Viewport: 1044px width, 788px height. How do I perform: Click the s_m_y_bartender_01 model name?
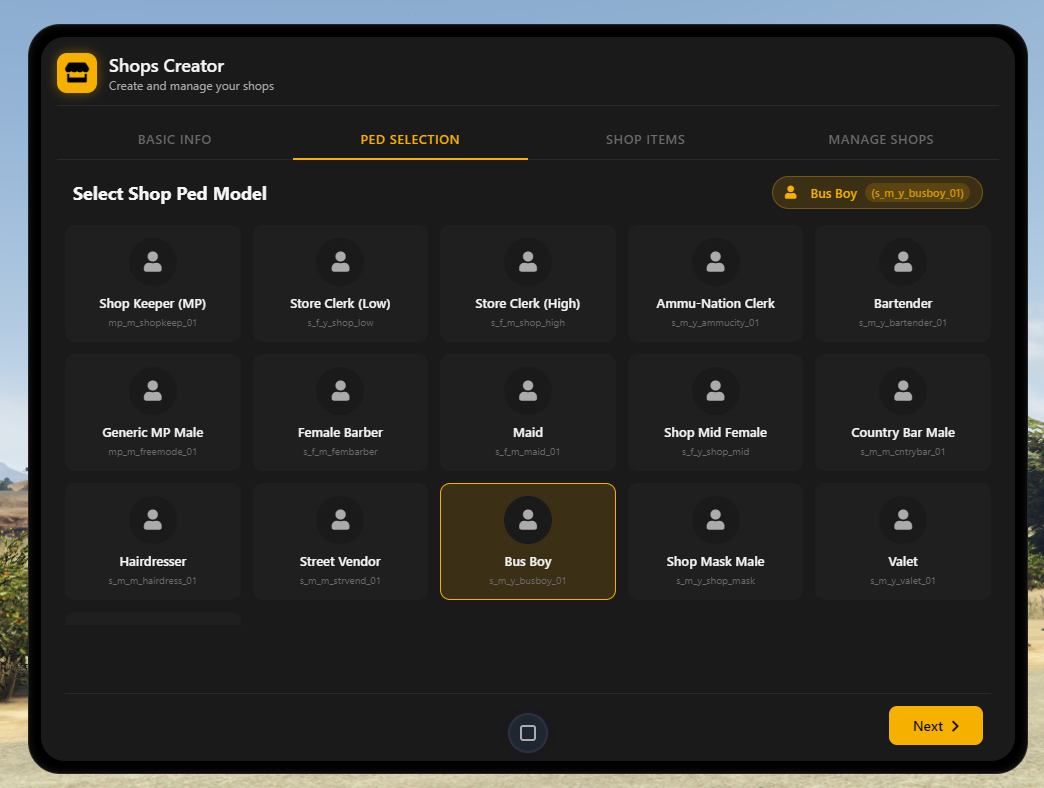903,323
